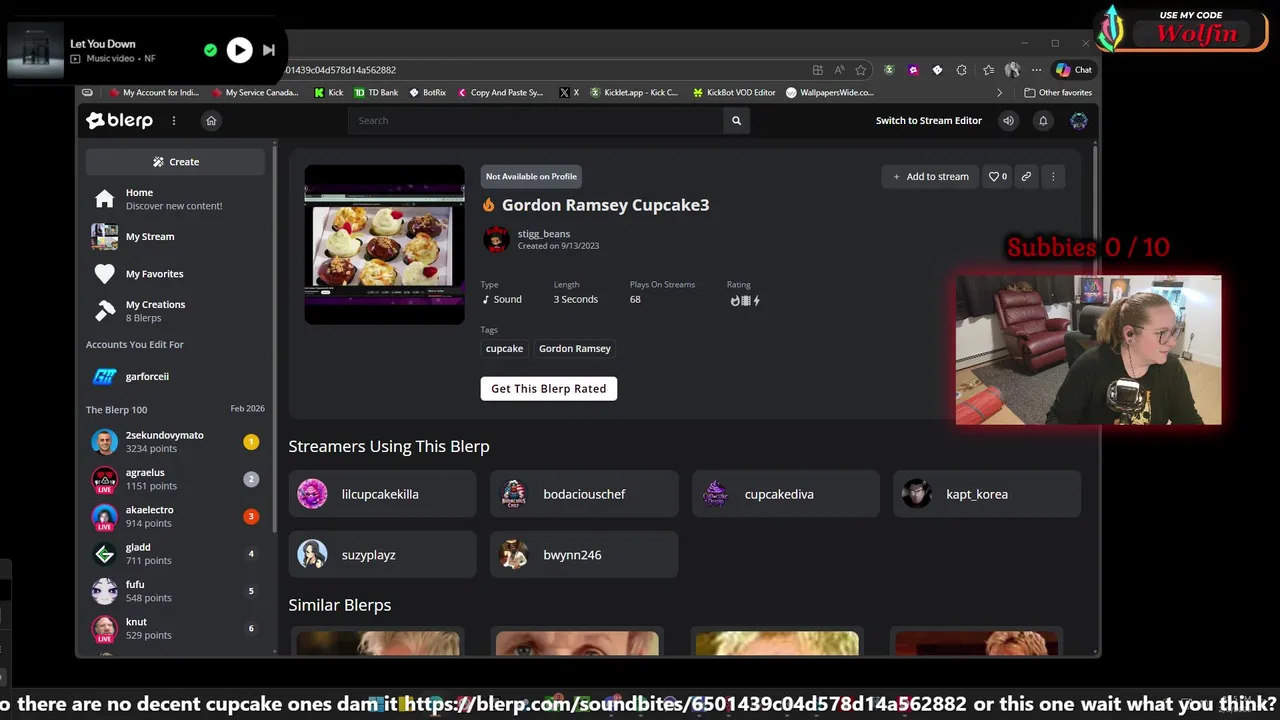Screen dimensions: 1280x720
Task: Go to Blerp home via house icon
Action: (x=211, y=121)
